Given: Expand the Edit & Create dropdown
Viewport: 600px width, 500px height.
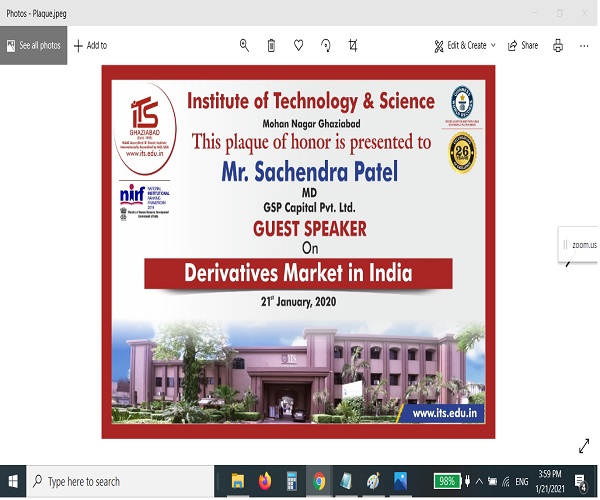Looking at the screenshot, I should [465, 46].
